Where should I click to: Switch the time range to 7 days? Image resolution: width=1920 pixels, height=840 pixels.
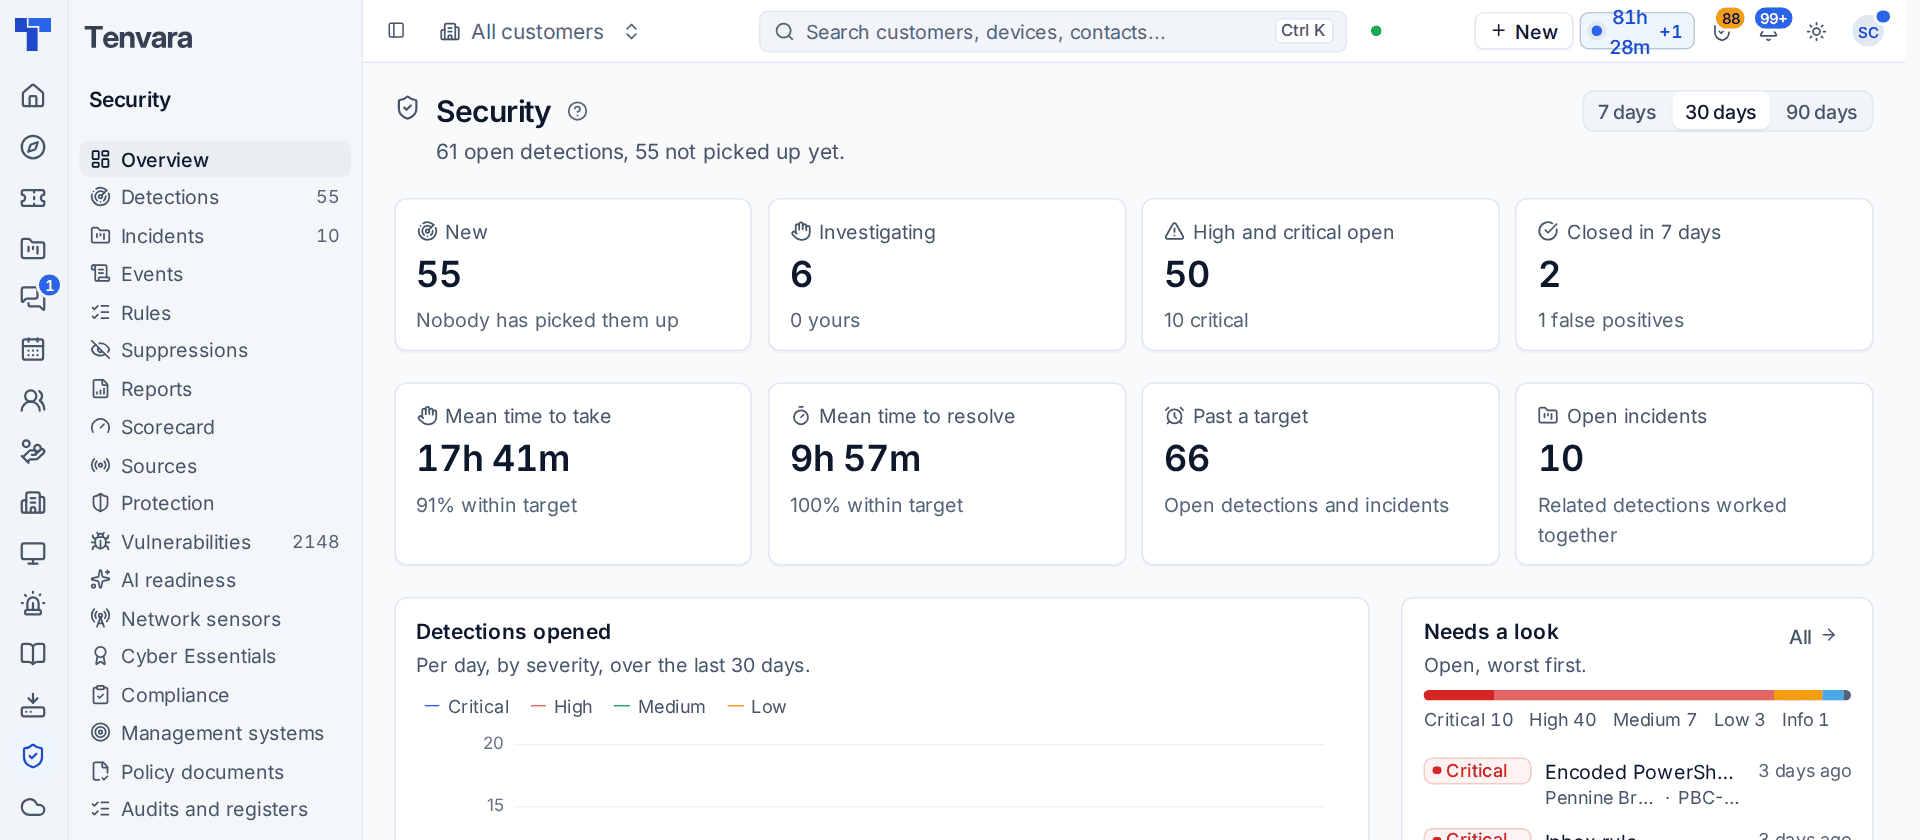point(1627,112)
